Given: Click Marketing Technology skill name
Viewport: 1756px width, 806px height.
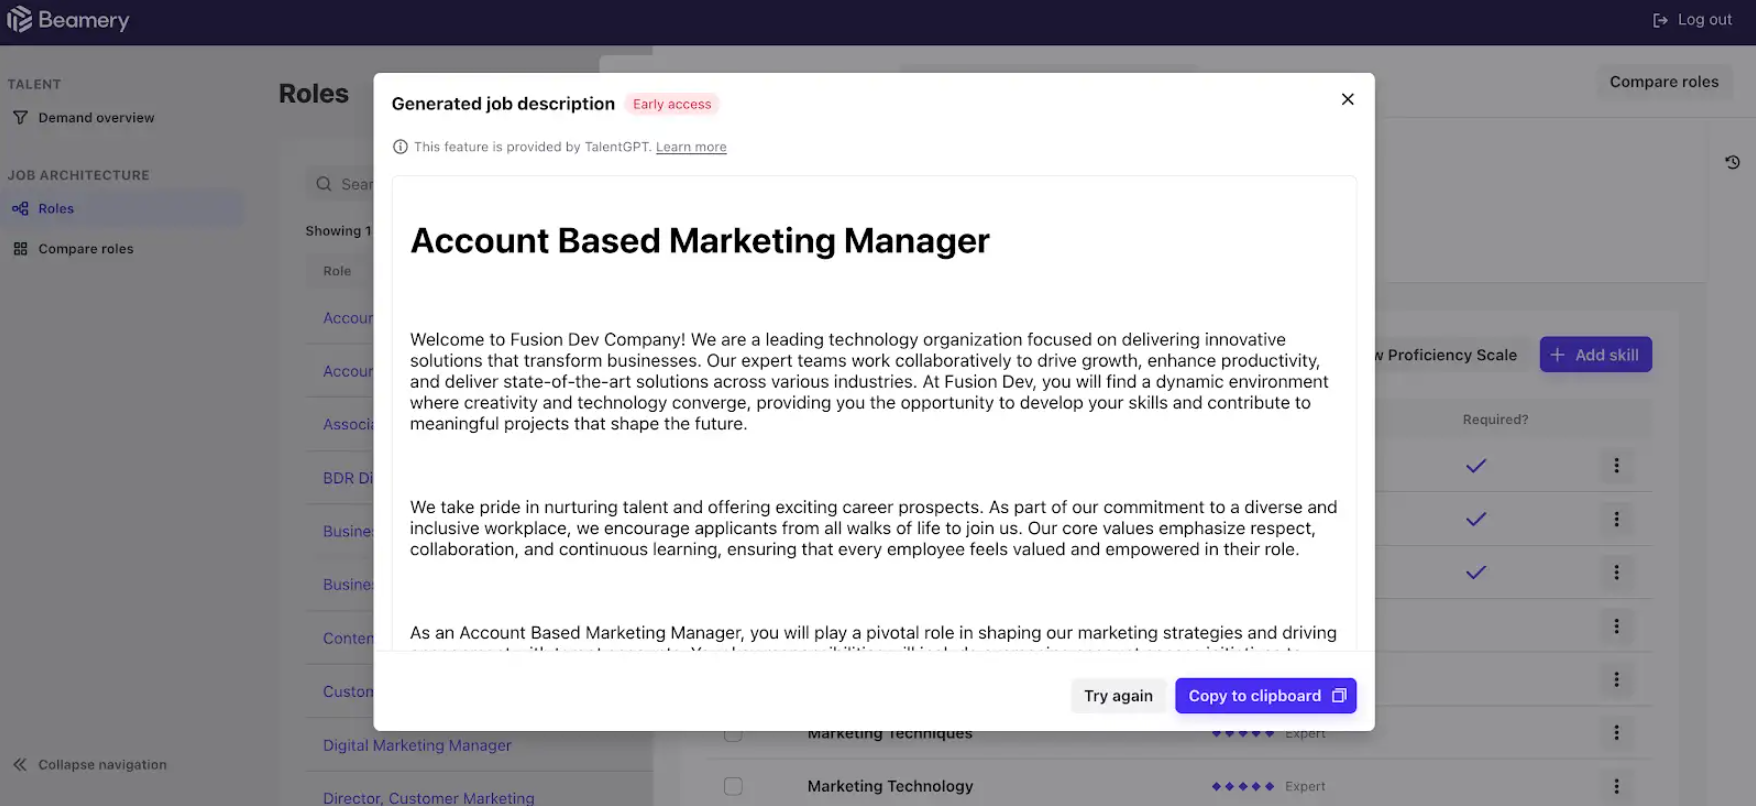Looking at the screenshot, I should coord(890,787).
